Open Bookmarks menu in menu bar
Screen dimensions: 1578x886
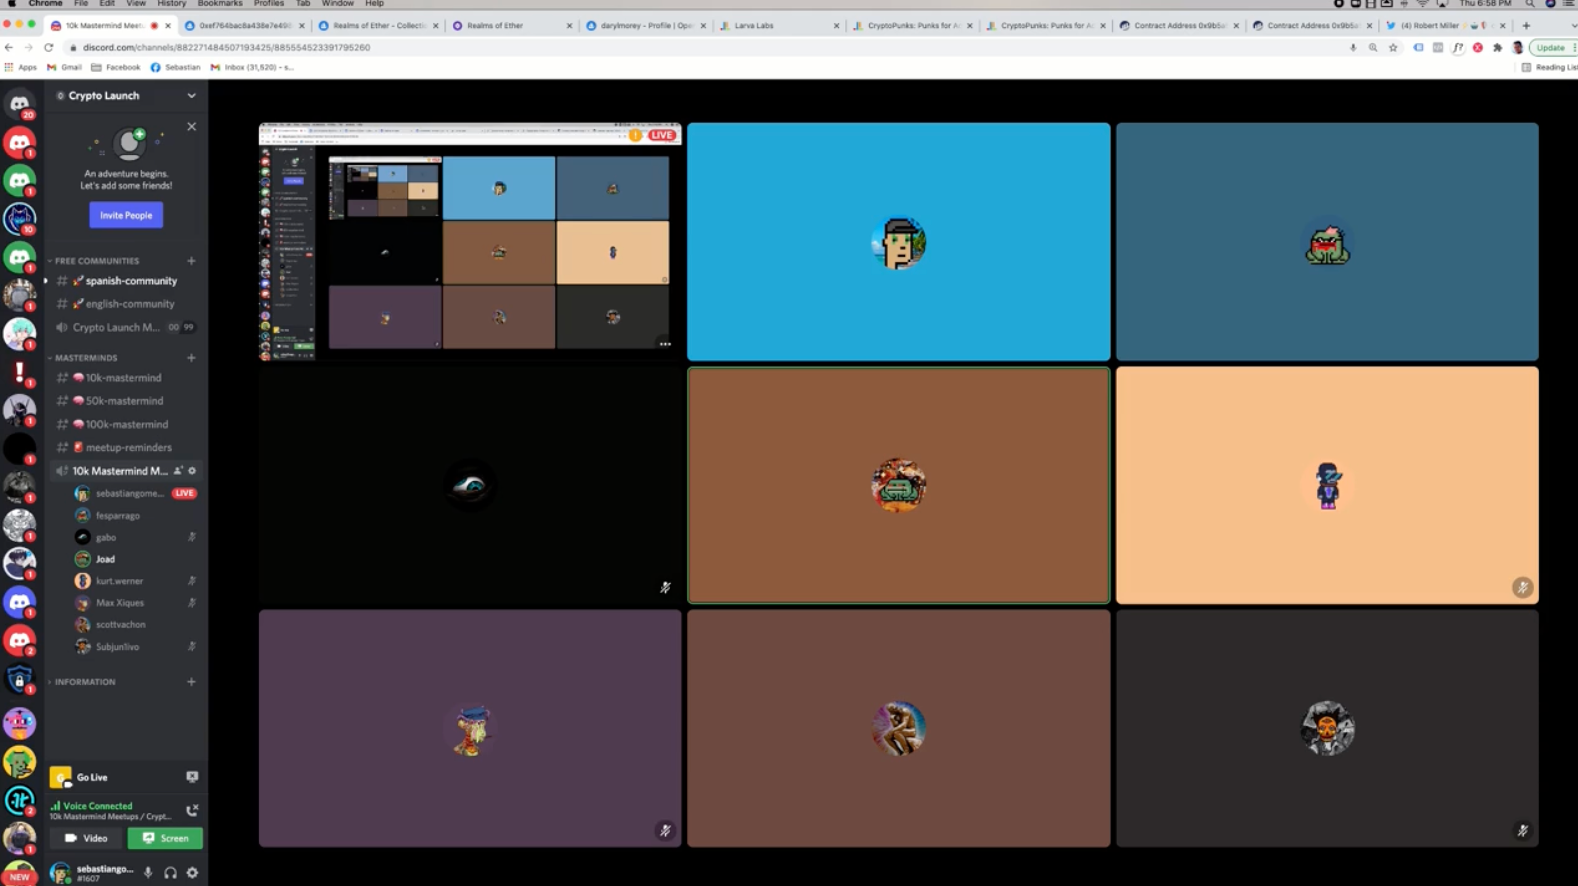pos(220,4)
